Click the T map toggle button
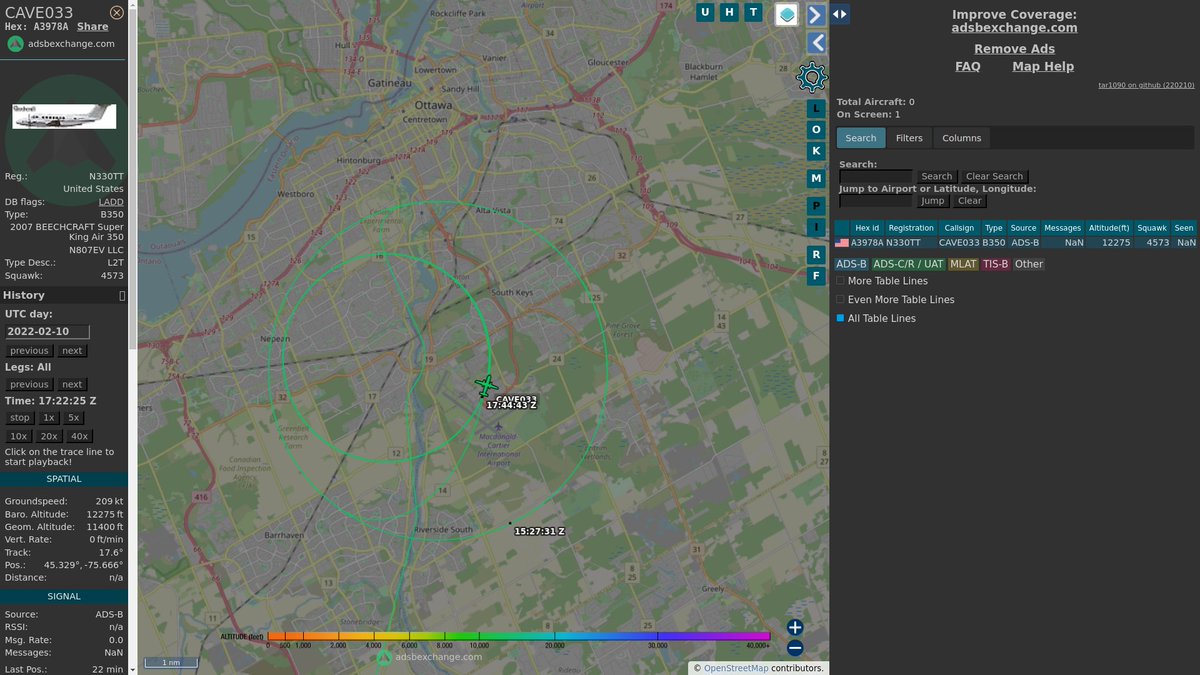 (x=753, y=12)
